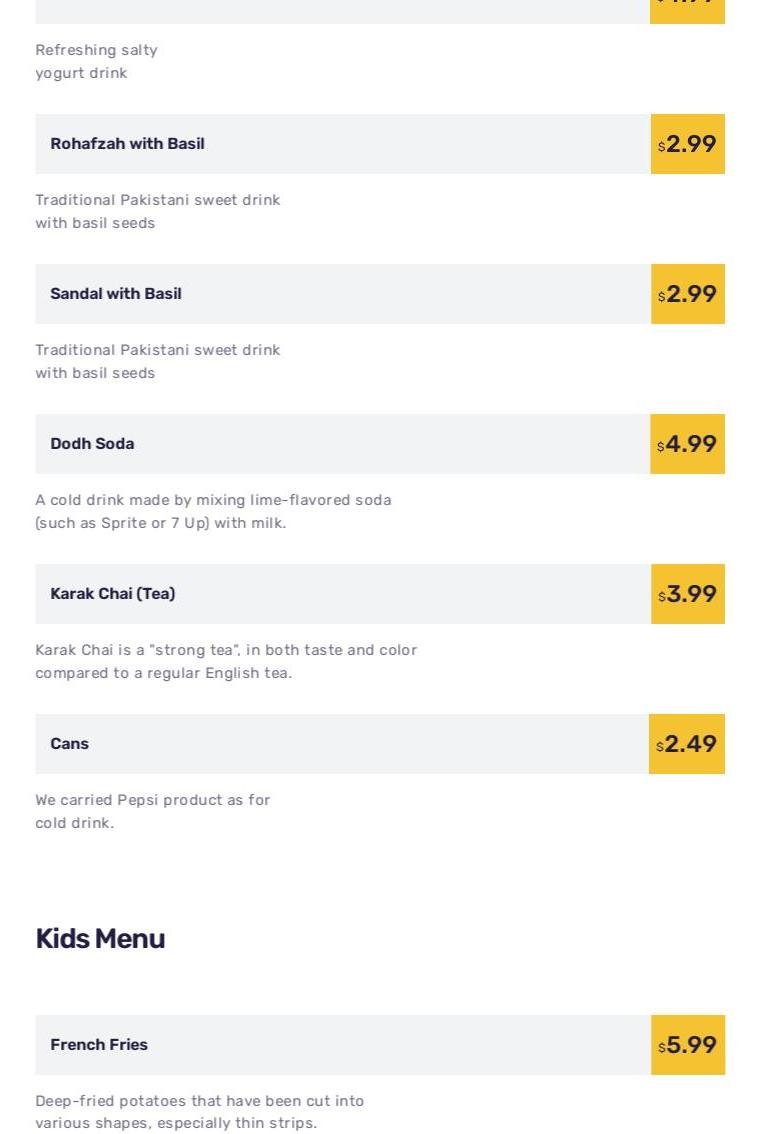770x1134 pixels.
Task: Tap the $4.99 price tag for Dodh Soda
Action: [x=688, y=444]
